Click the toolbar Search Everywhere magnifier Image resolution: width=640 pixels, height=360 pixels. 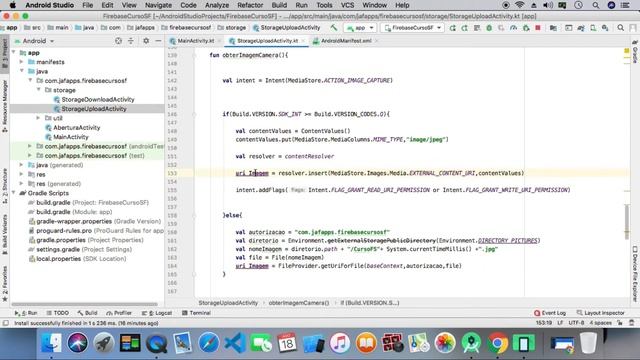[620, 28]
